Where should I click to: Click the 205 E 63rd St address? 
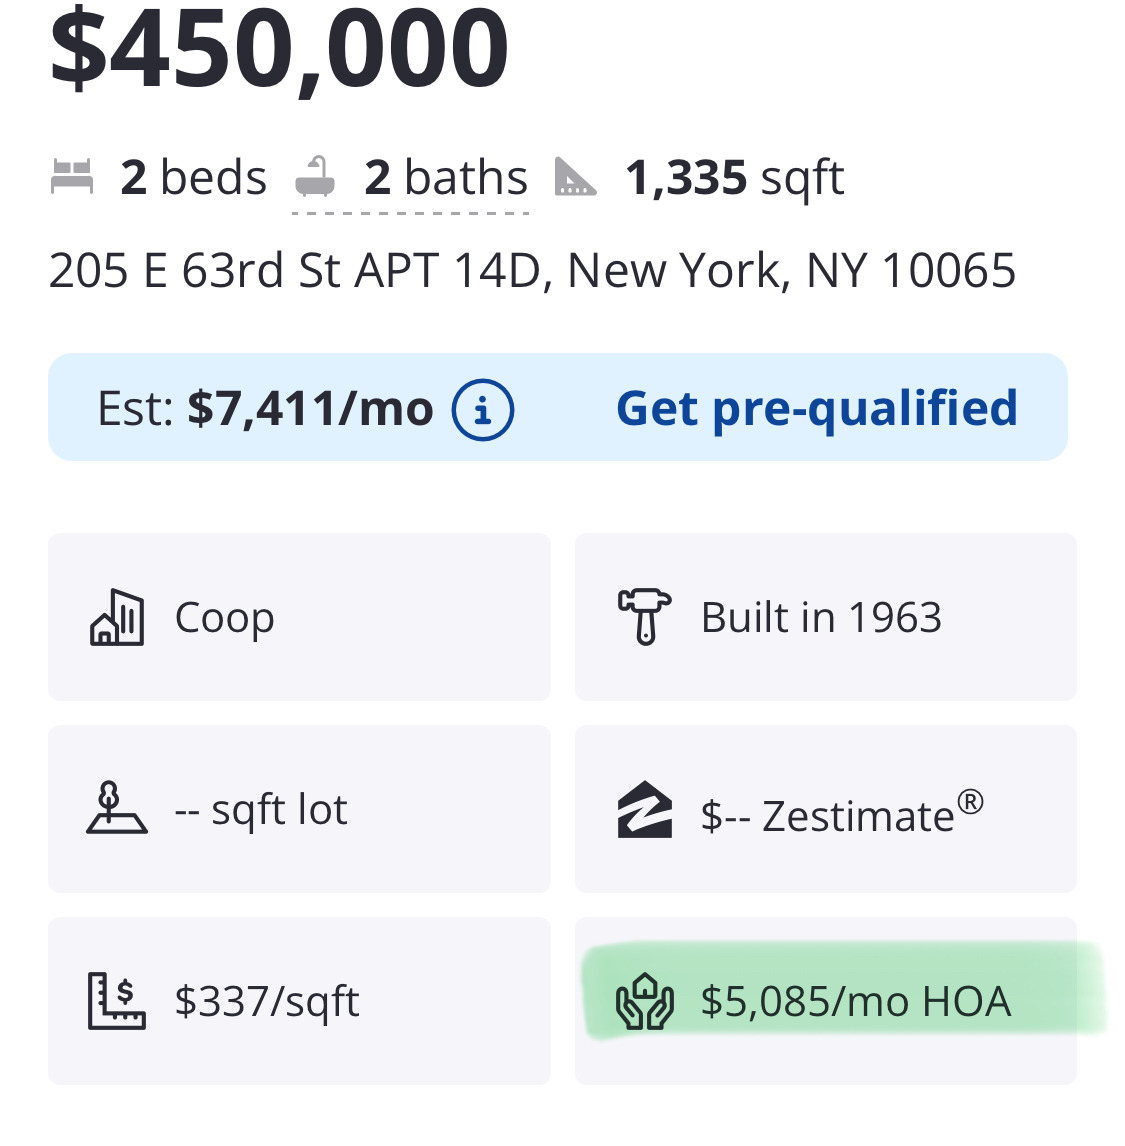[x=532, y=271]
